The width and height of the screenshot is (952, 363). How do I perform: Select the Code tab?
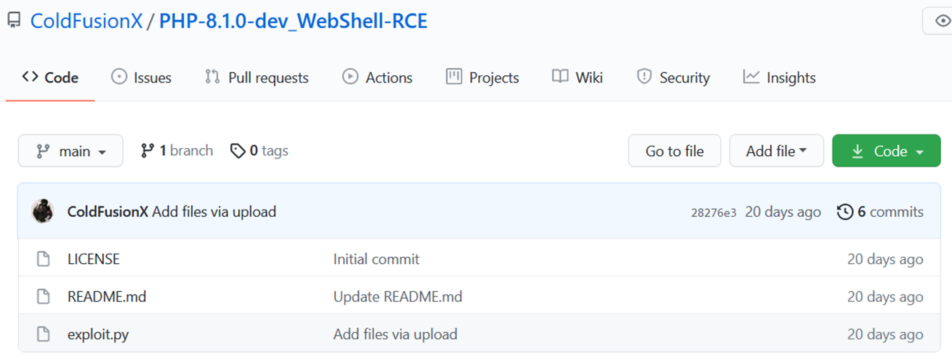click(x=50, y=78)
